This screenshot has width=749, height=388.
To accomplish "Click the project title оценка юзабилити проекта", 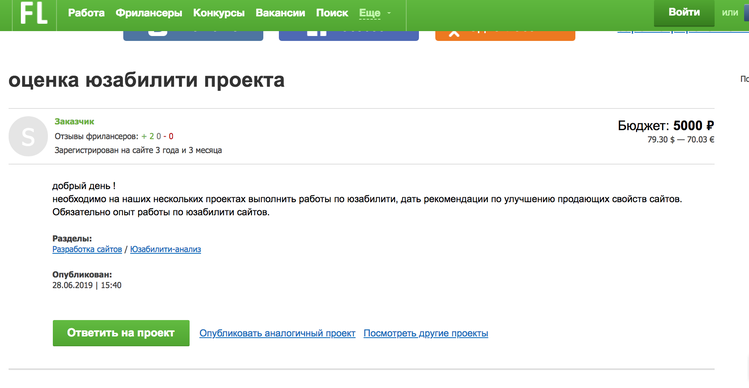I will coord(146,80).
